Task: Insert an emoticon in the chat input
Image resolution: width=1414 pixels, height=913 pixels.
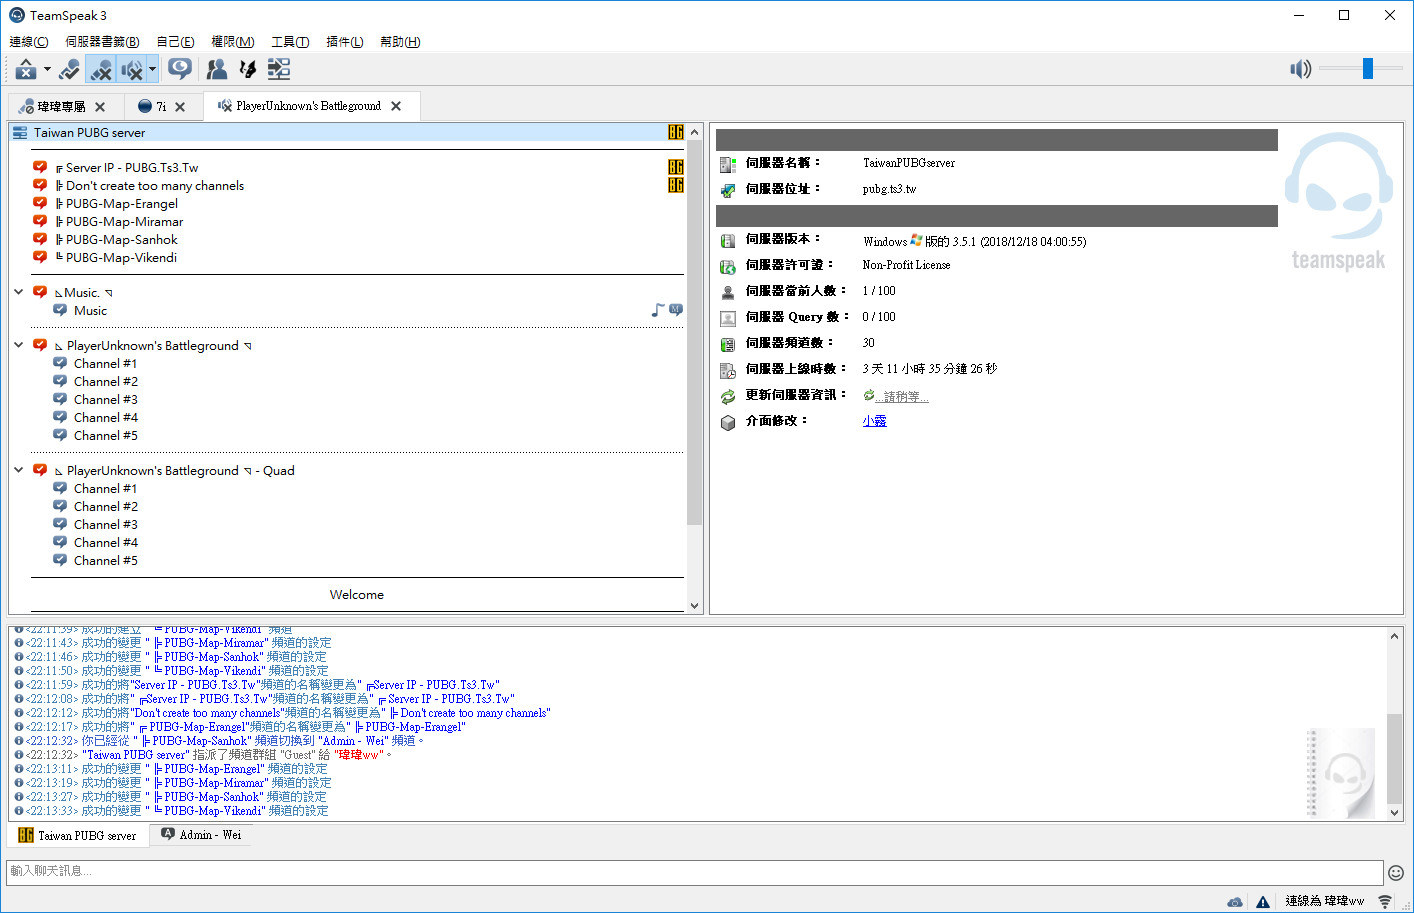Action: 1396,872
